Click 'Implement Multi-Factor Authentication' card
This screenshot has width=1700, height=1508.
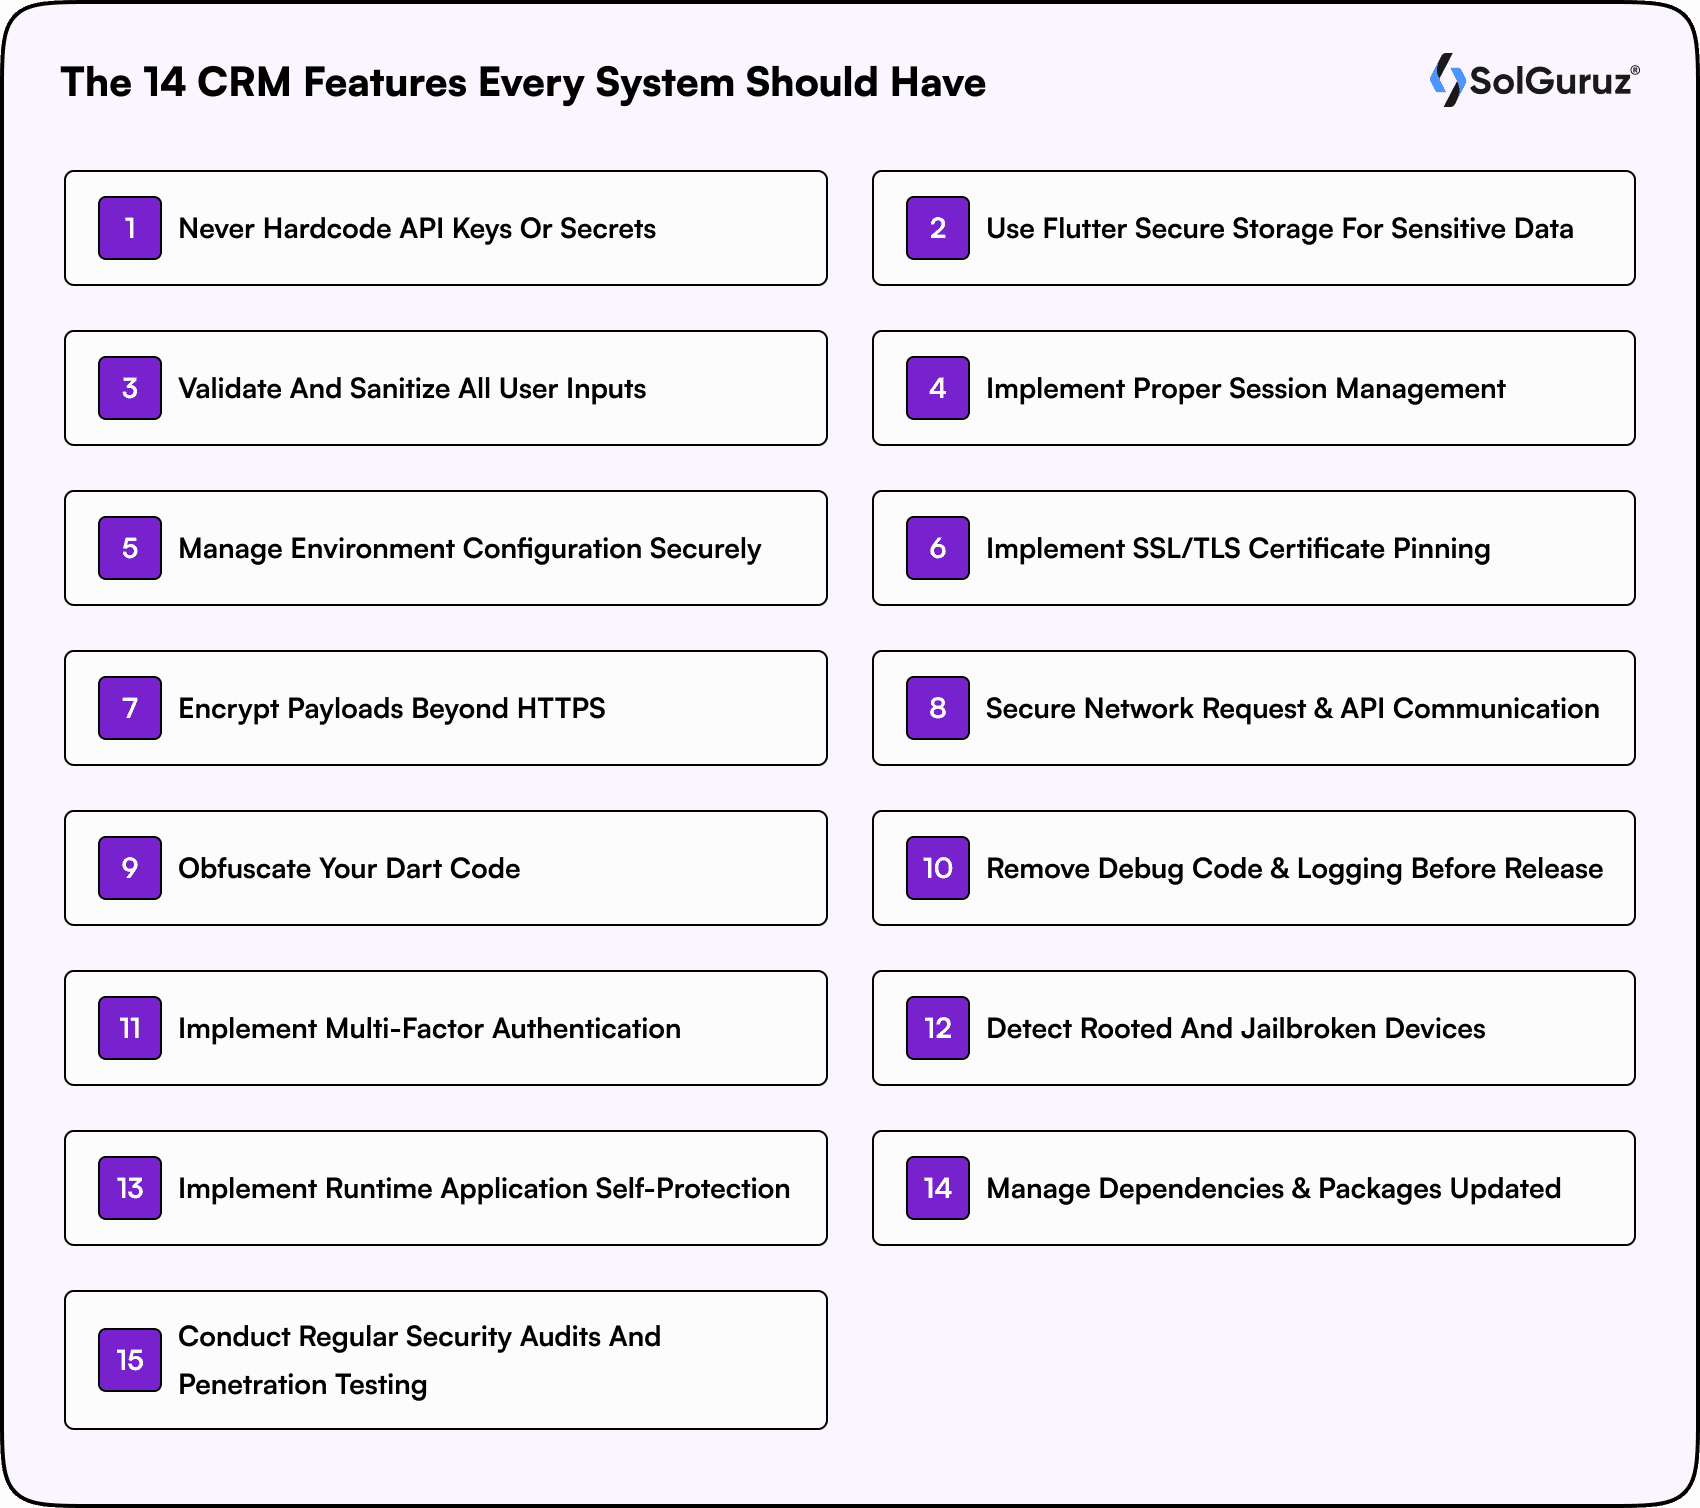click(445, 1028)
